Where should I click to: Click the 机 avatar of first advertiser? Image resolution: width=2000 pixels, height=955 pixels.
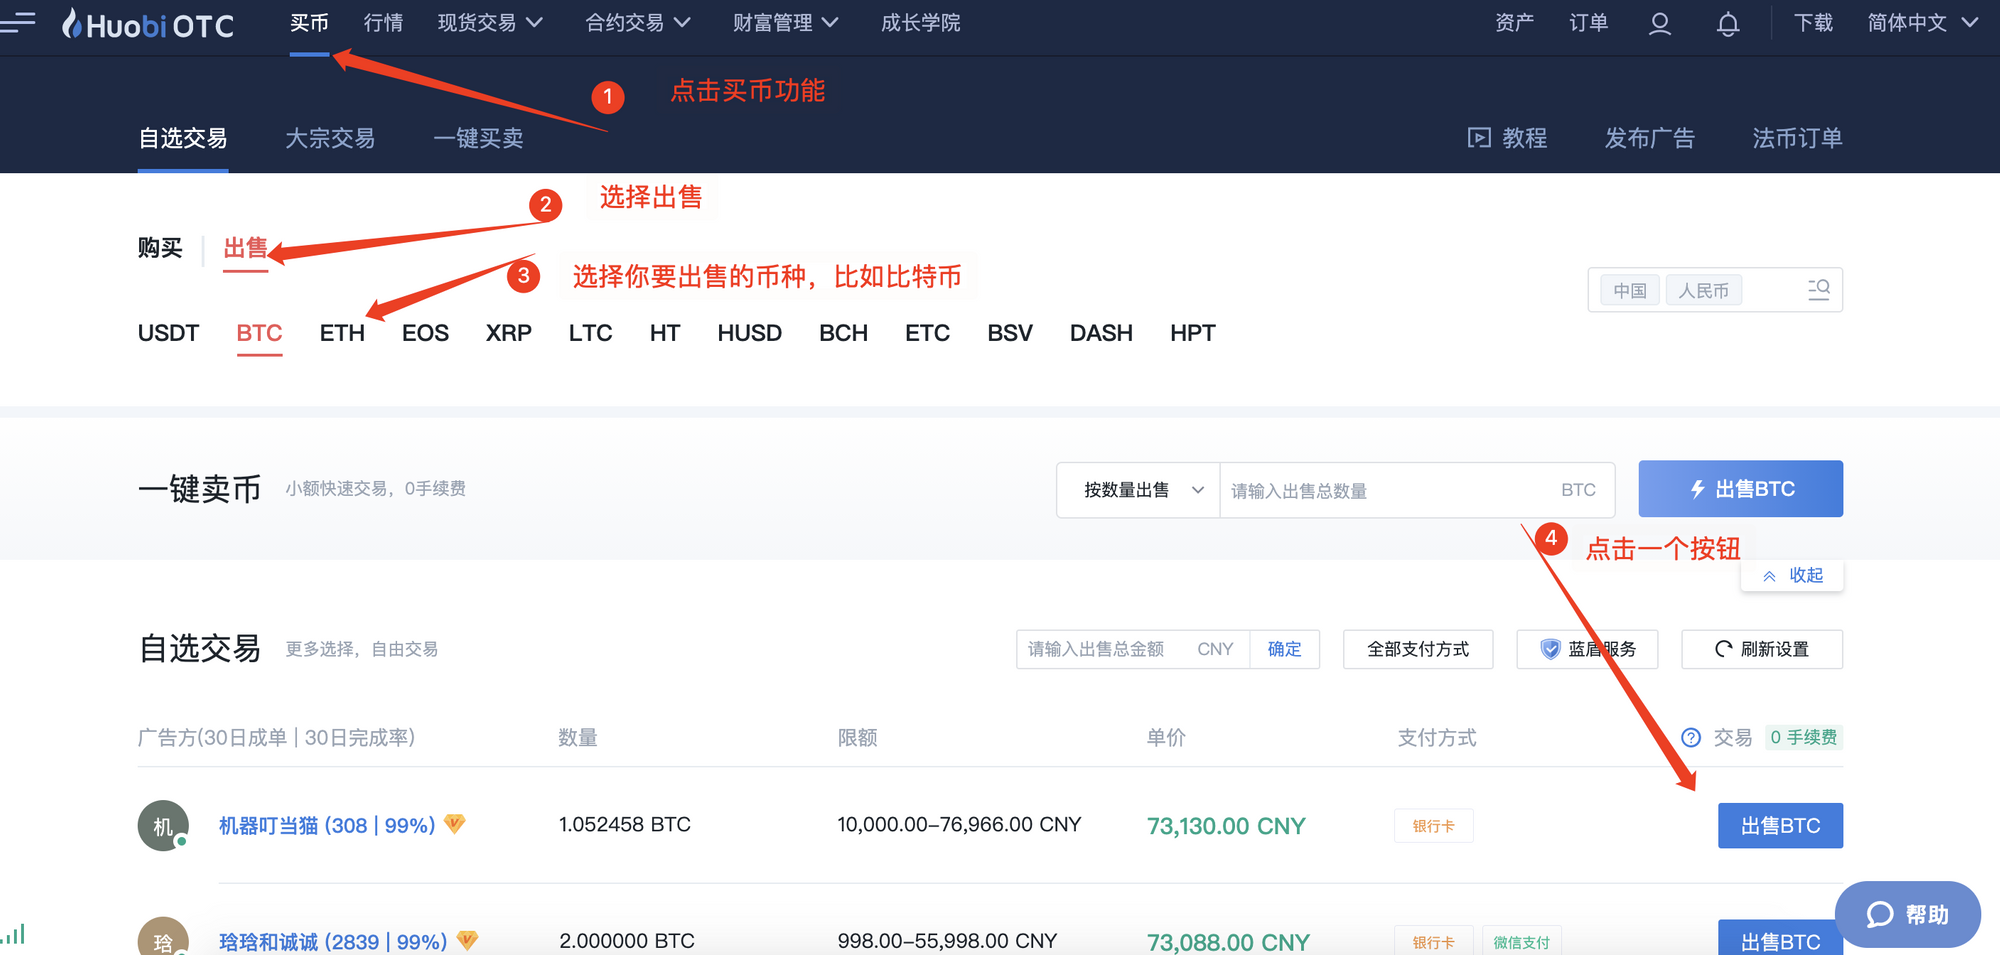(x=163, y=826)
